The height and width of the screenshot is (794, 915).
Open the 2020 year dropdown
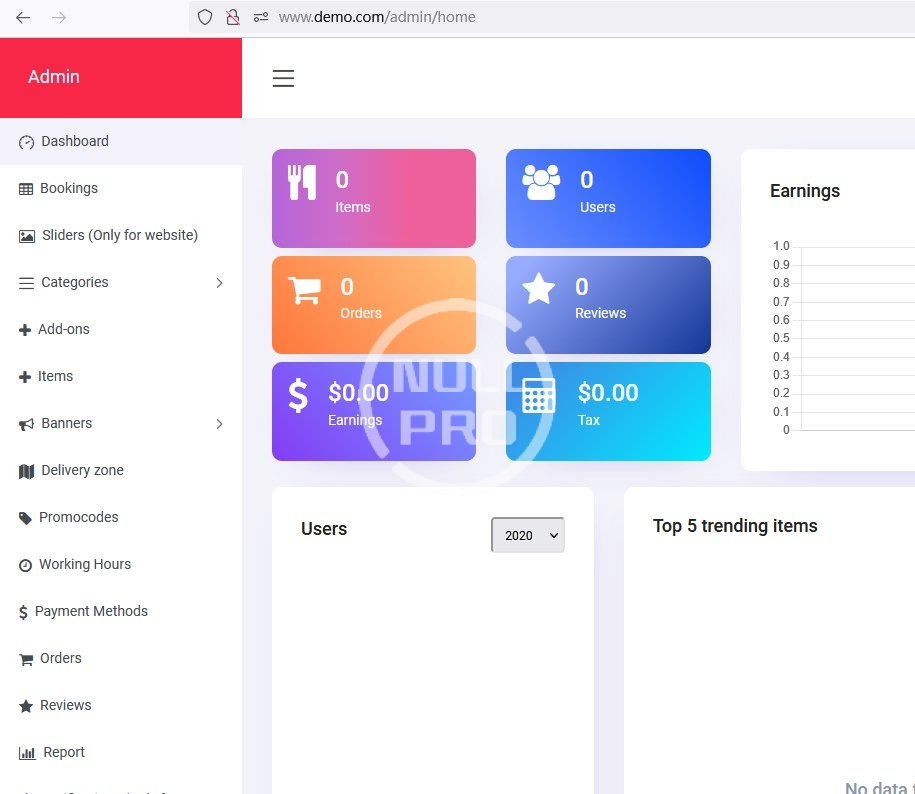tap(528, 535)
